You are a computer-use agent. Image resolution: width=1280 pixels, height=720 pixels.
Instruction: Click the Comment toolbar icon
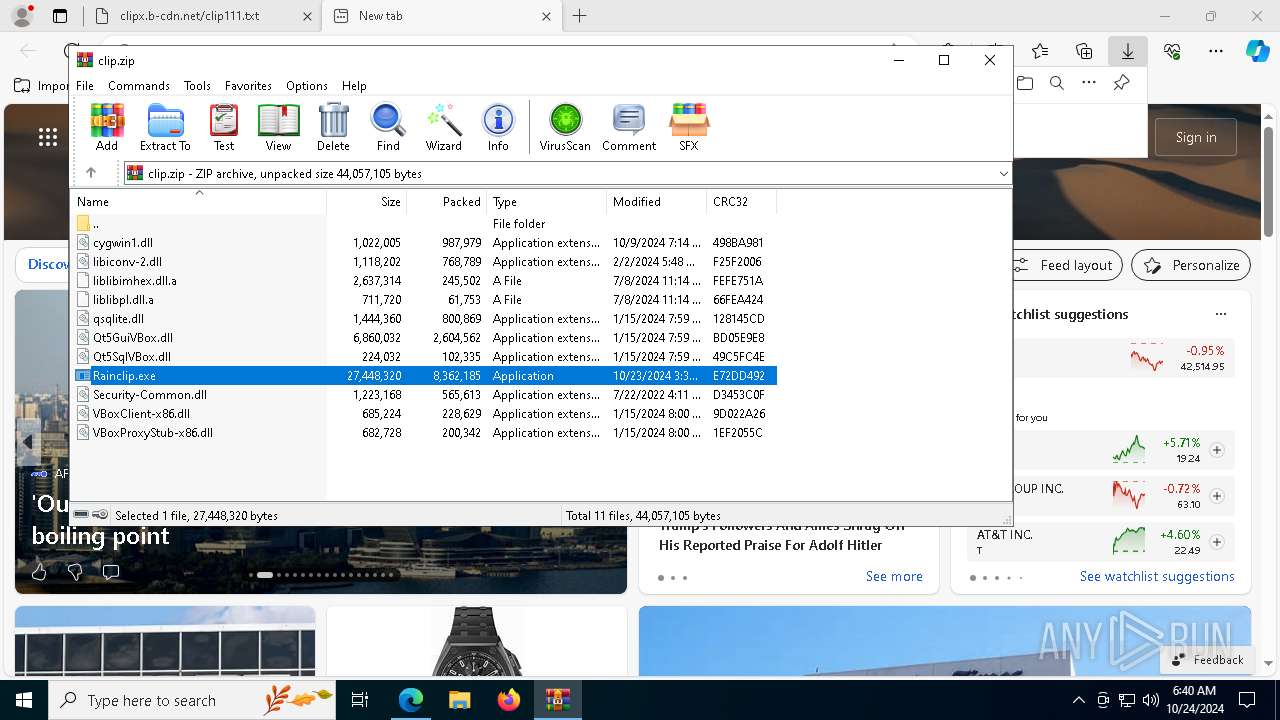coord(629,127)
